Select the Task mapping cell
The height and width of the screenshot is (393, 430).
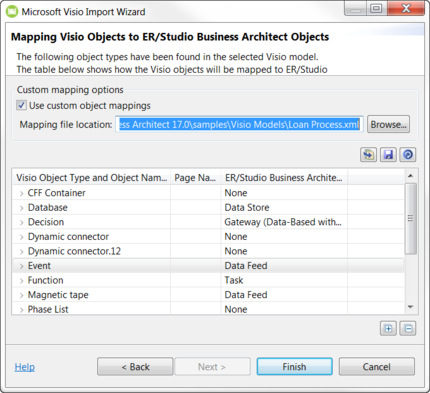point(284,280)
